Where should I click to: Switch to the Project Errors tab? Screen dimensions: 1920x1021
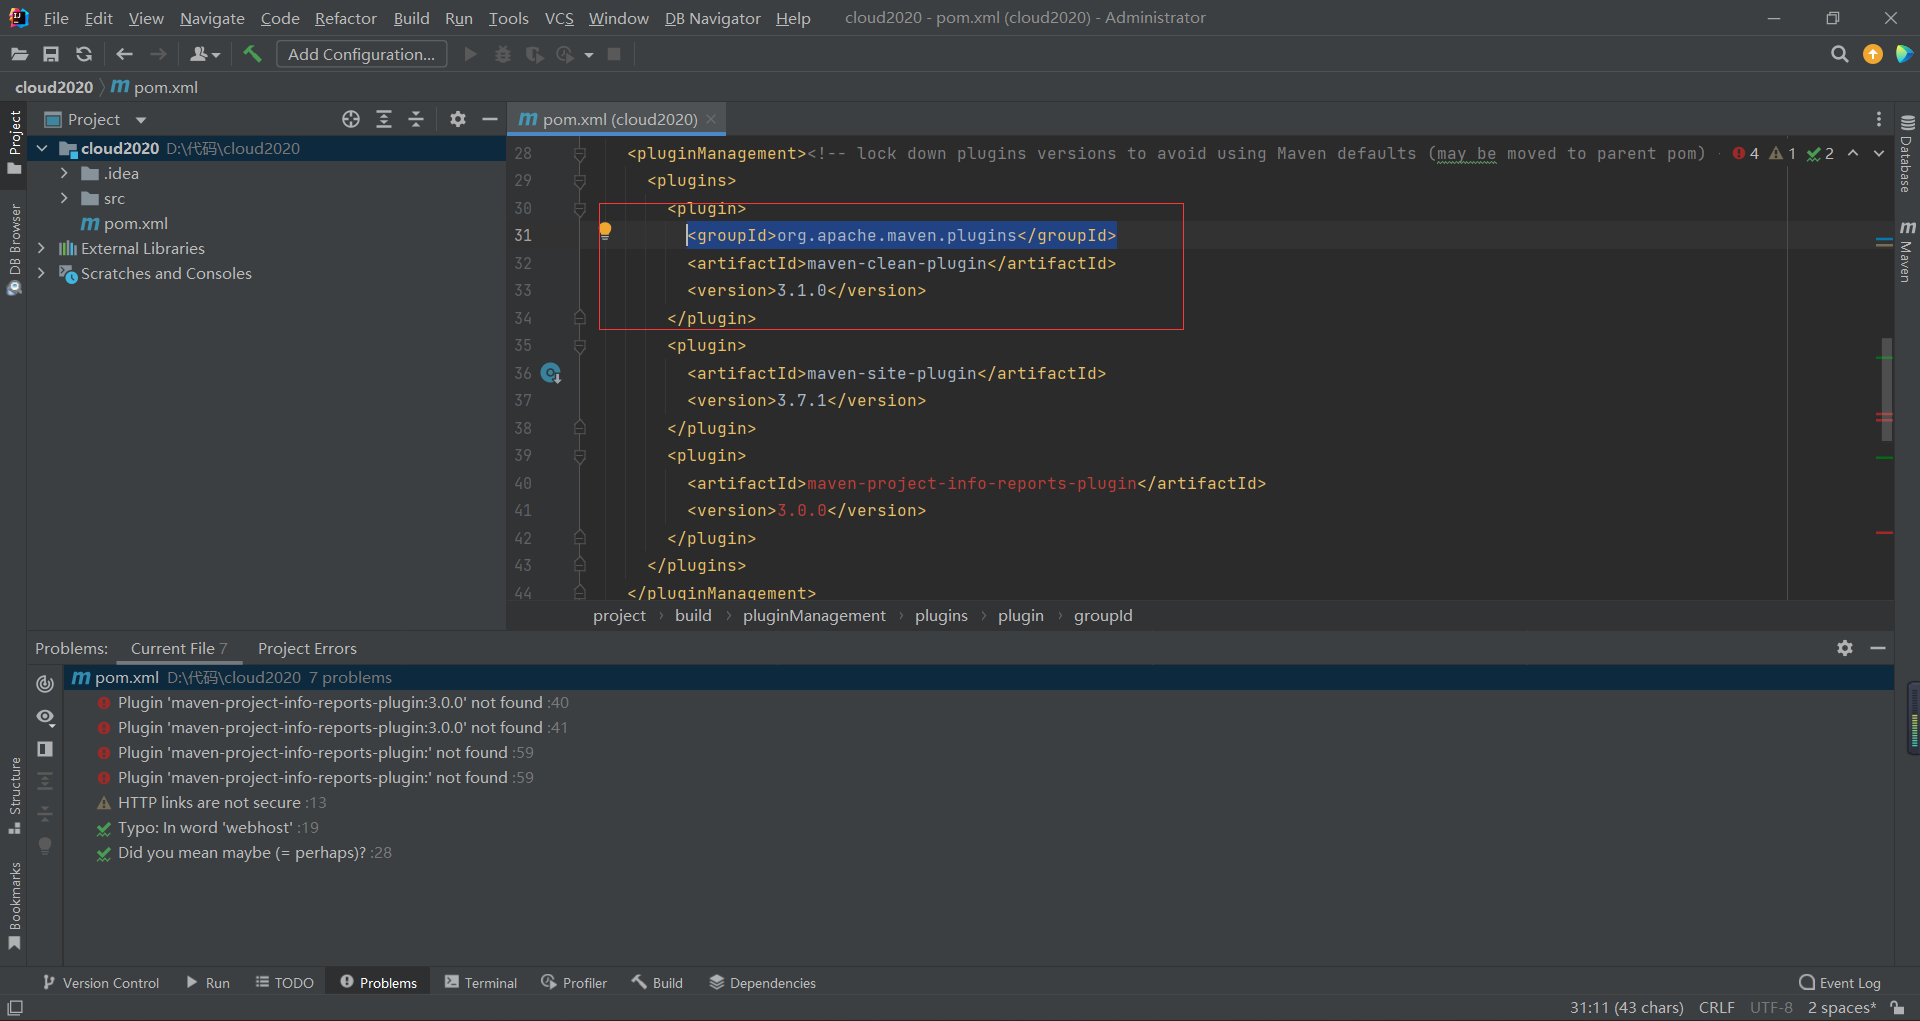[307, 648]
